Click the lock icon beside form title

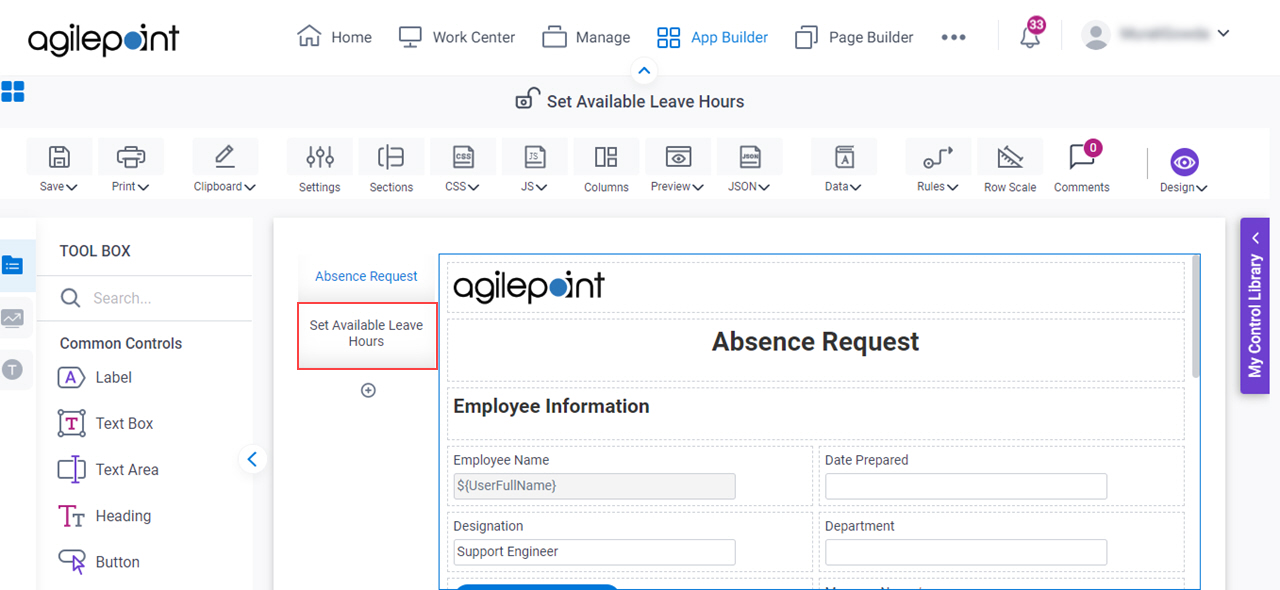pyautogui.click(x=527, y=98)
